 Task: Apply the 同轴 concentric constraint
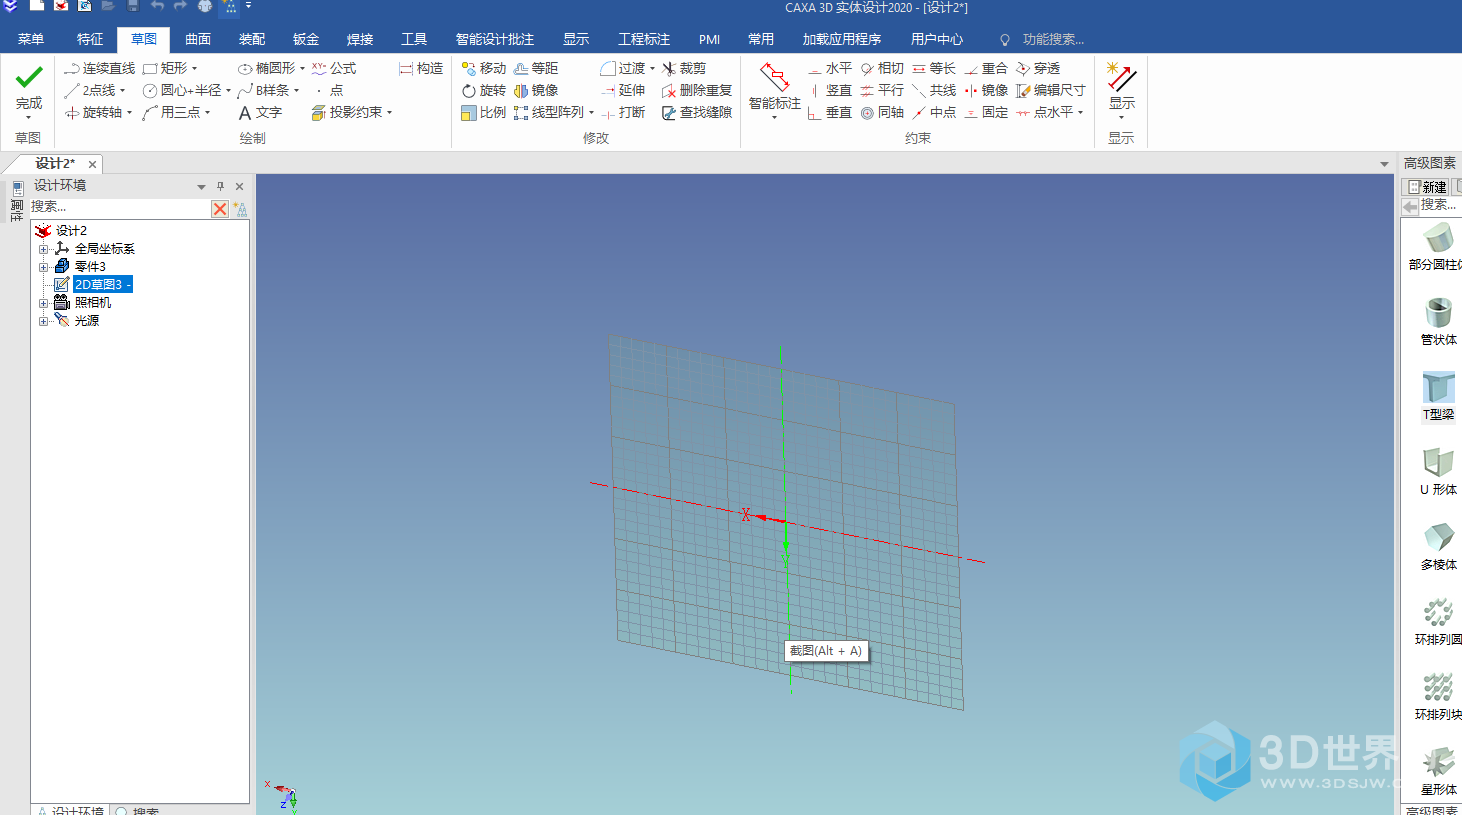click(x=882, y=112)
